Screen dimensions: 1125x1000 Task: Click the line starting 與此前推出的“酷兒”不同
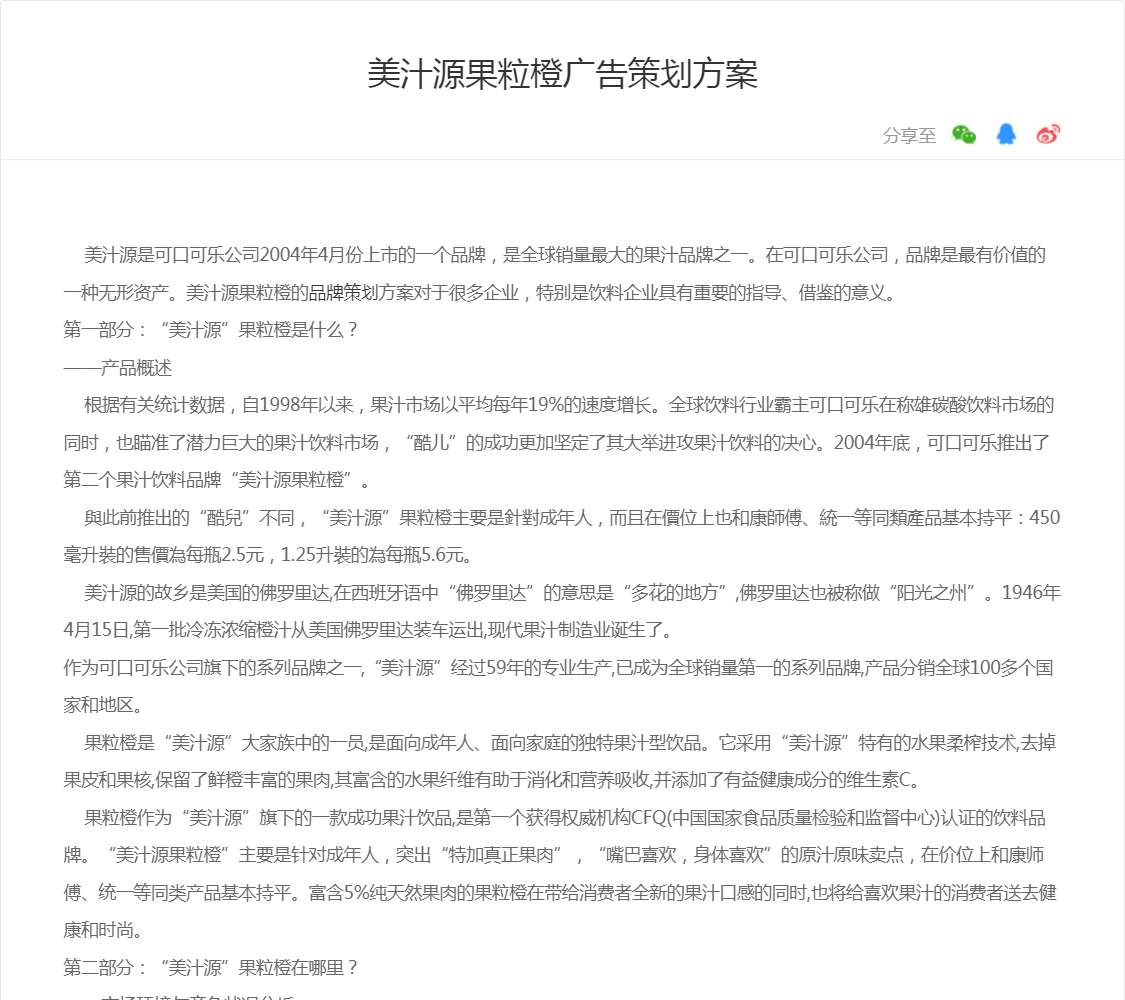coord(572,518)
